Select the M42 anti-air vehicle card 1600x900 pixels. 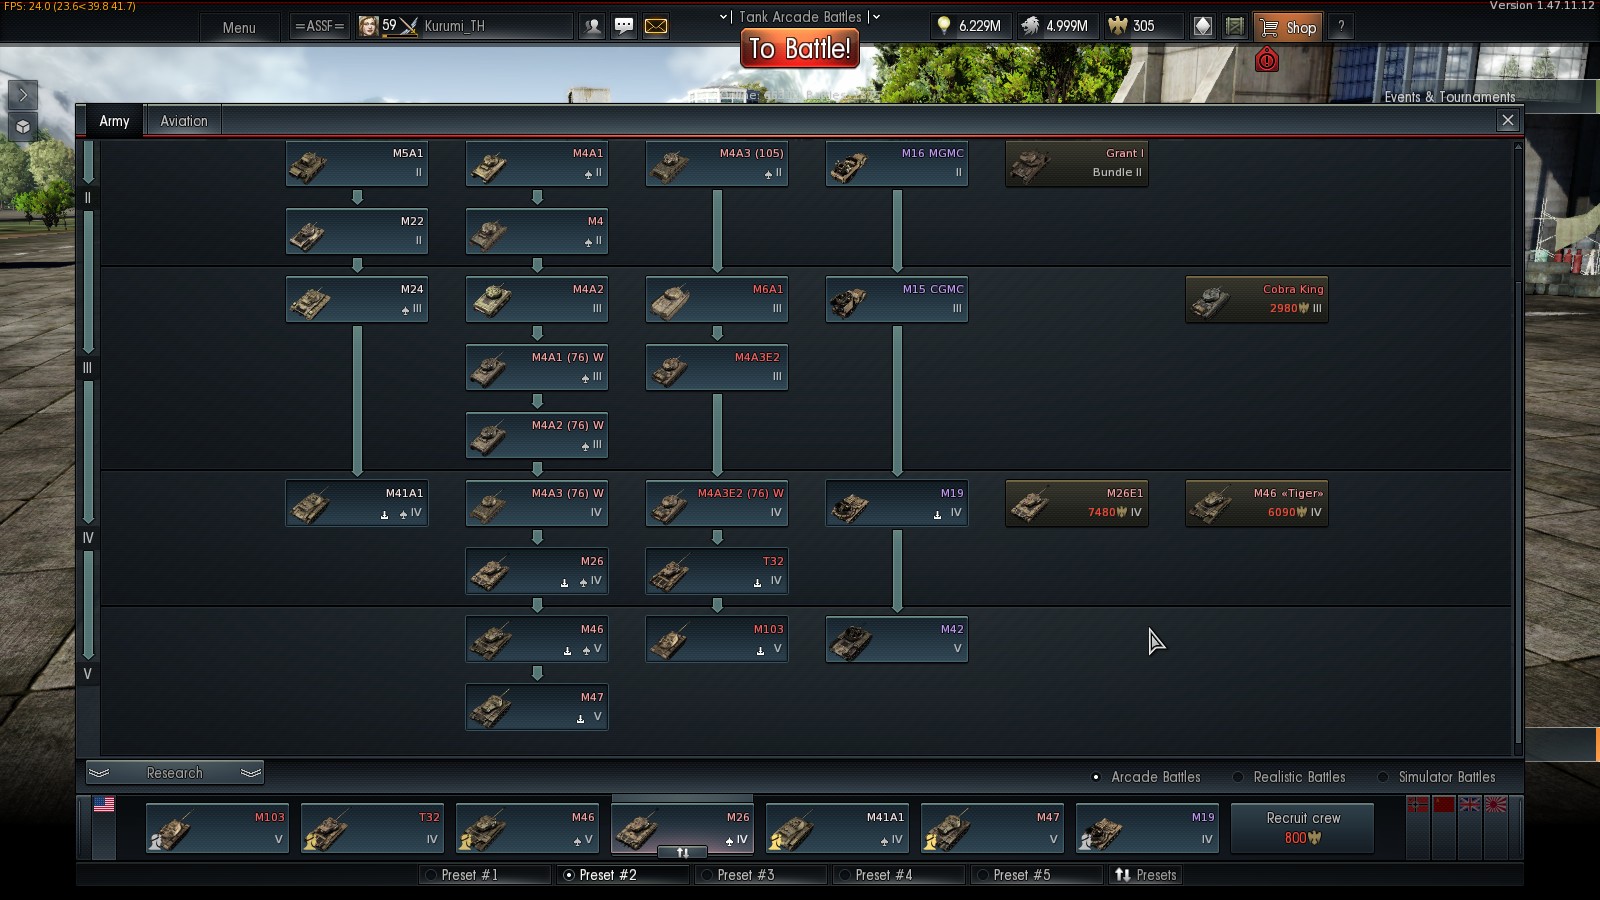(x=897, y=640)
